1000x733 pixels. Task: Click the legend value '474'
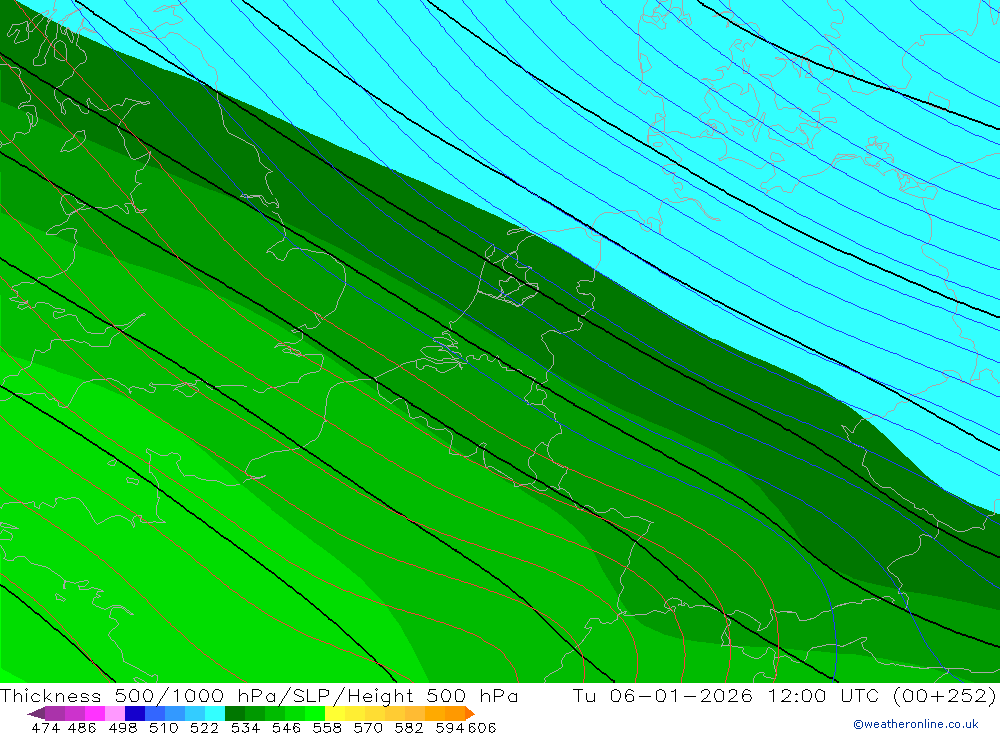(45, 727)
